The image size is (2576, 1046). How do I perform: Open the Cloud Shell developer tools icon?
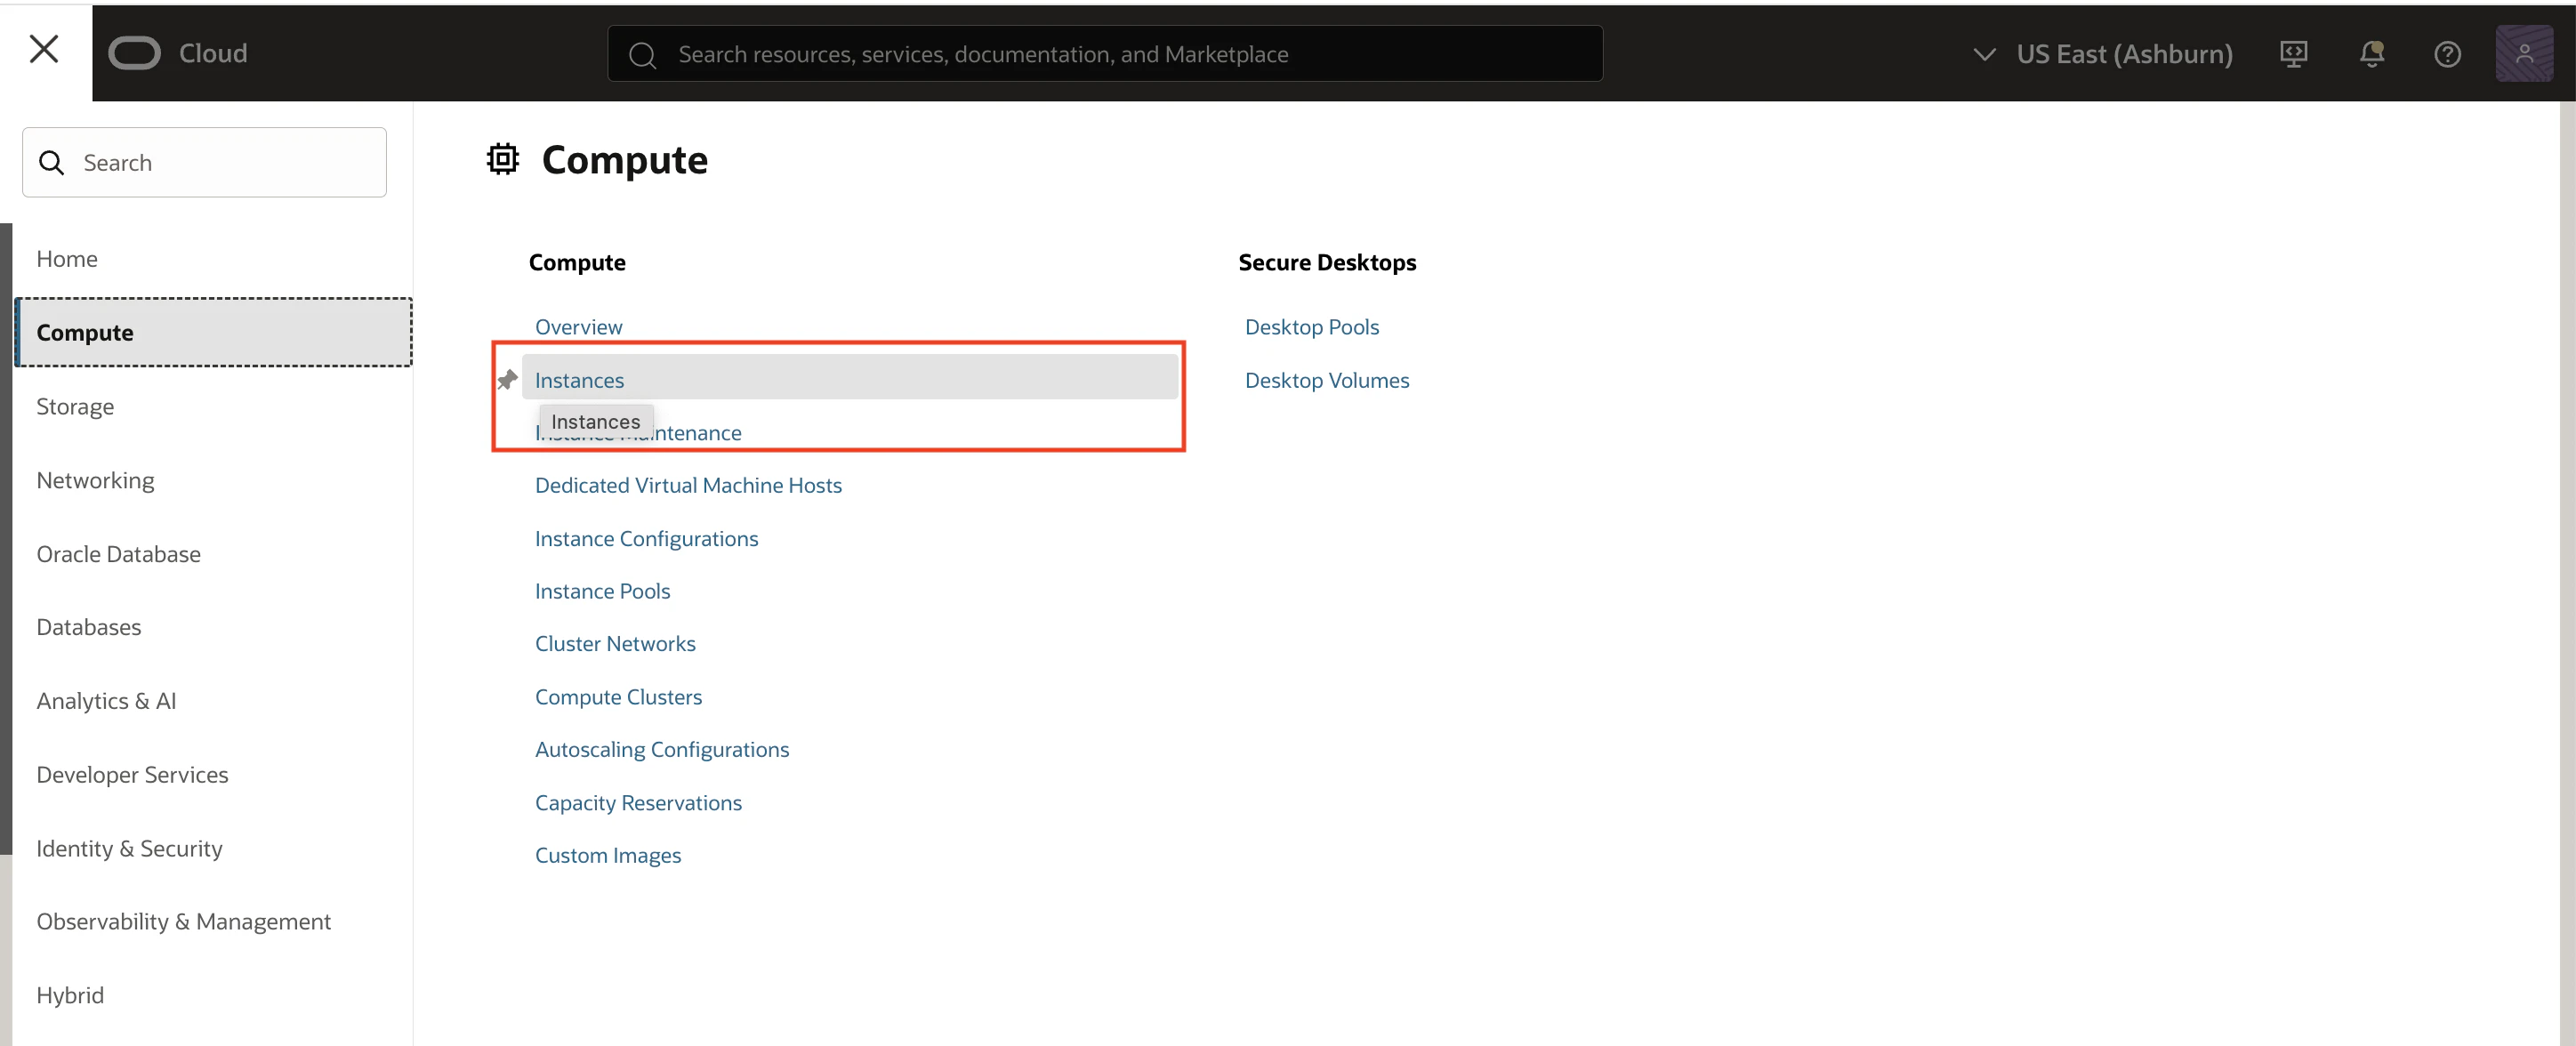pyautogui.click(x=2293, y=54)
